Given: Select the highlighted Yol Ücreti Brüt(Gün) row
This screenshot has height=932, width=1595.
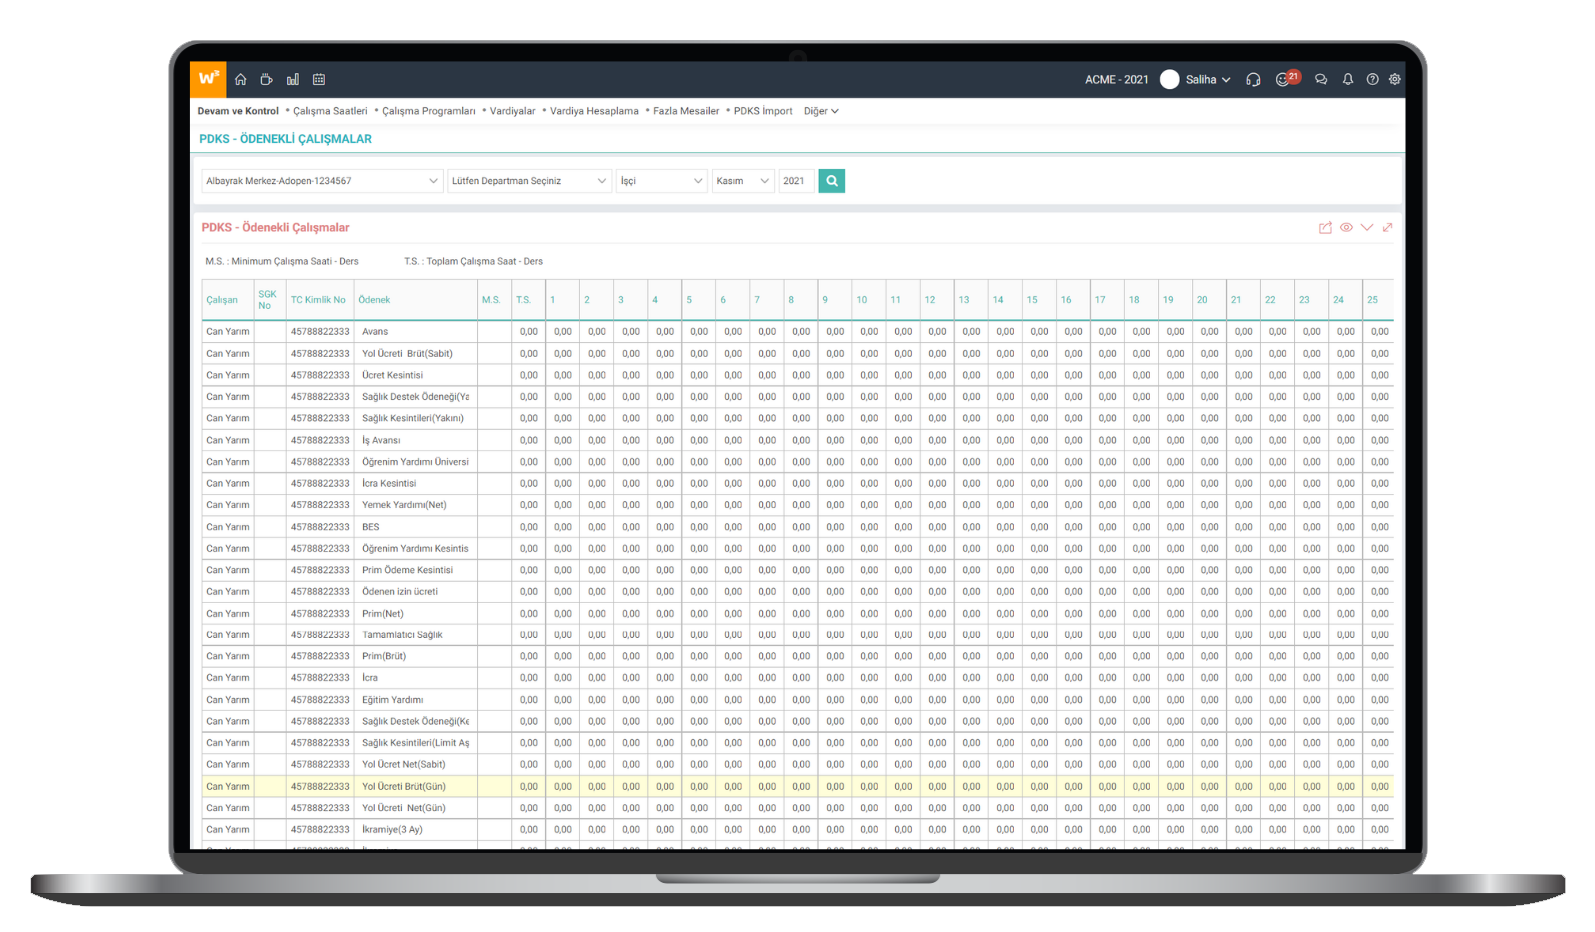Looking at the screenshot, I should [x=797, y=787].
